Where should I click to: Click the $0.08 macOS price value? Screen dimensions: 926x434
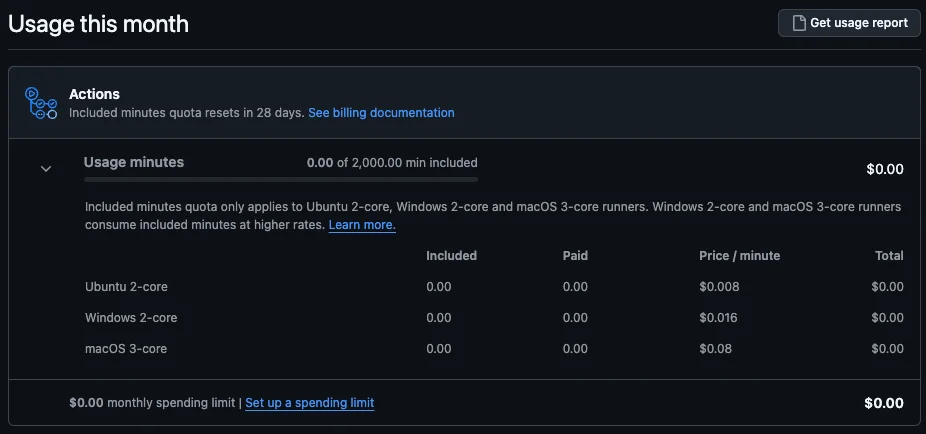click(x=715, y=349)
